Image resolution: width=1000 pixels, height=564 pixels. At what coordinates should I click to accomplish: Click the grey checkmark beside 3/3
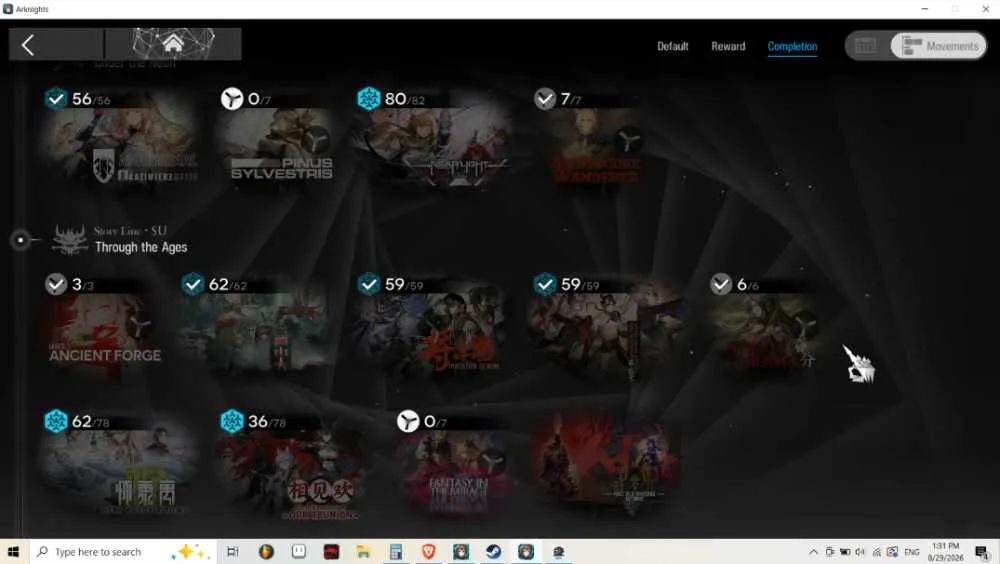[x=55, y=284]
